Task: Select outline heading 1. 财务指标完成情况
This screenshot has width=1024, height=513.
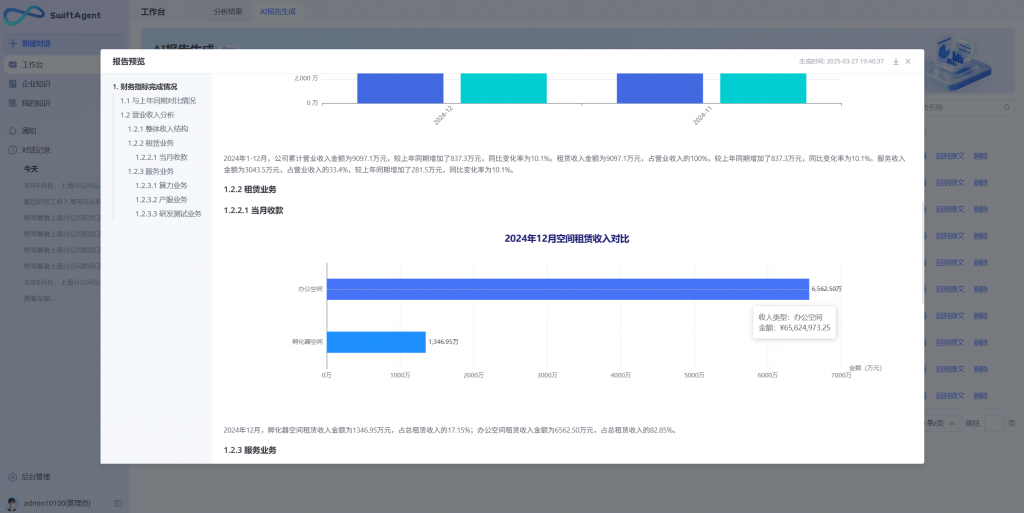Action: click(x=145, y=87)
